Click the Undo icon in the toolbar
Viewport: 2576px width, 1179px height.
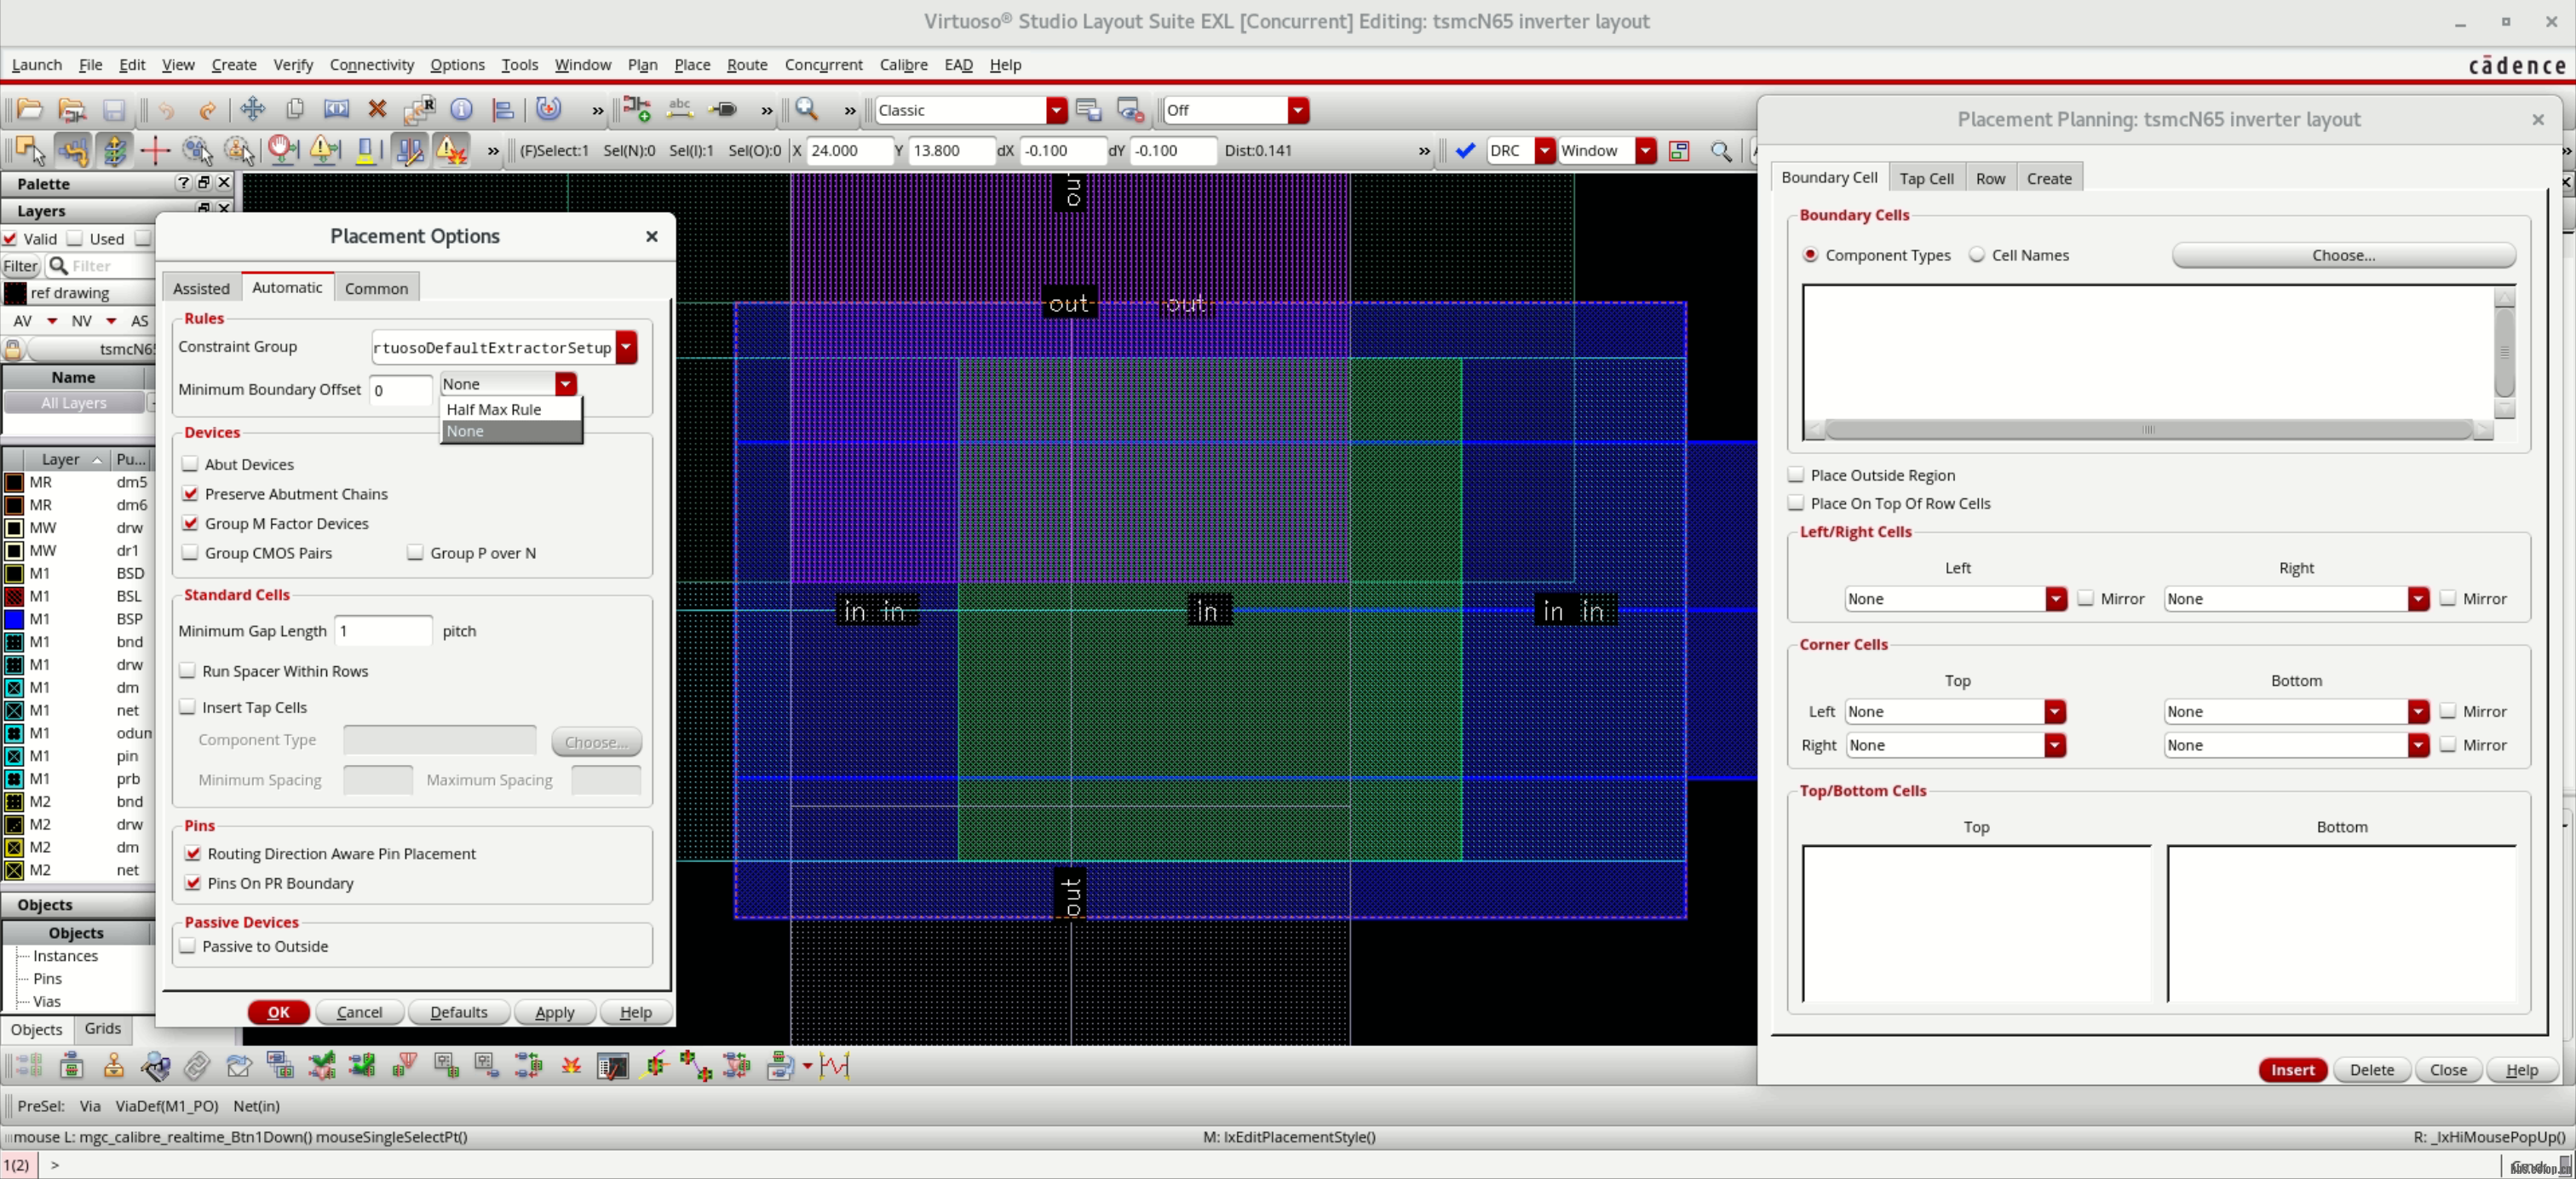[x=166, y=110]
